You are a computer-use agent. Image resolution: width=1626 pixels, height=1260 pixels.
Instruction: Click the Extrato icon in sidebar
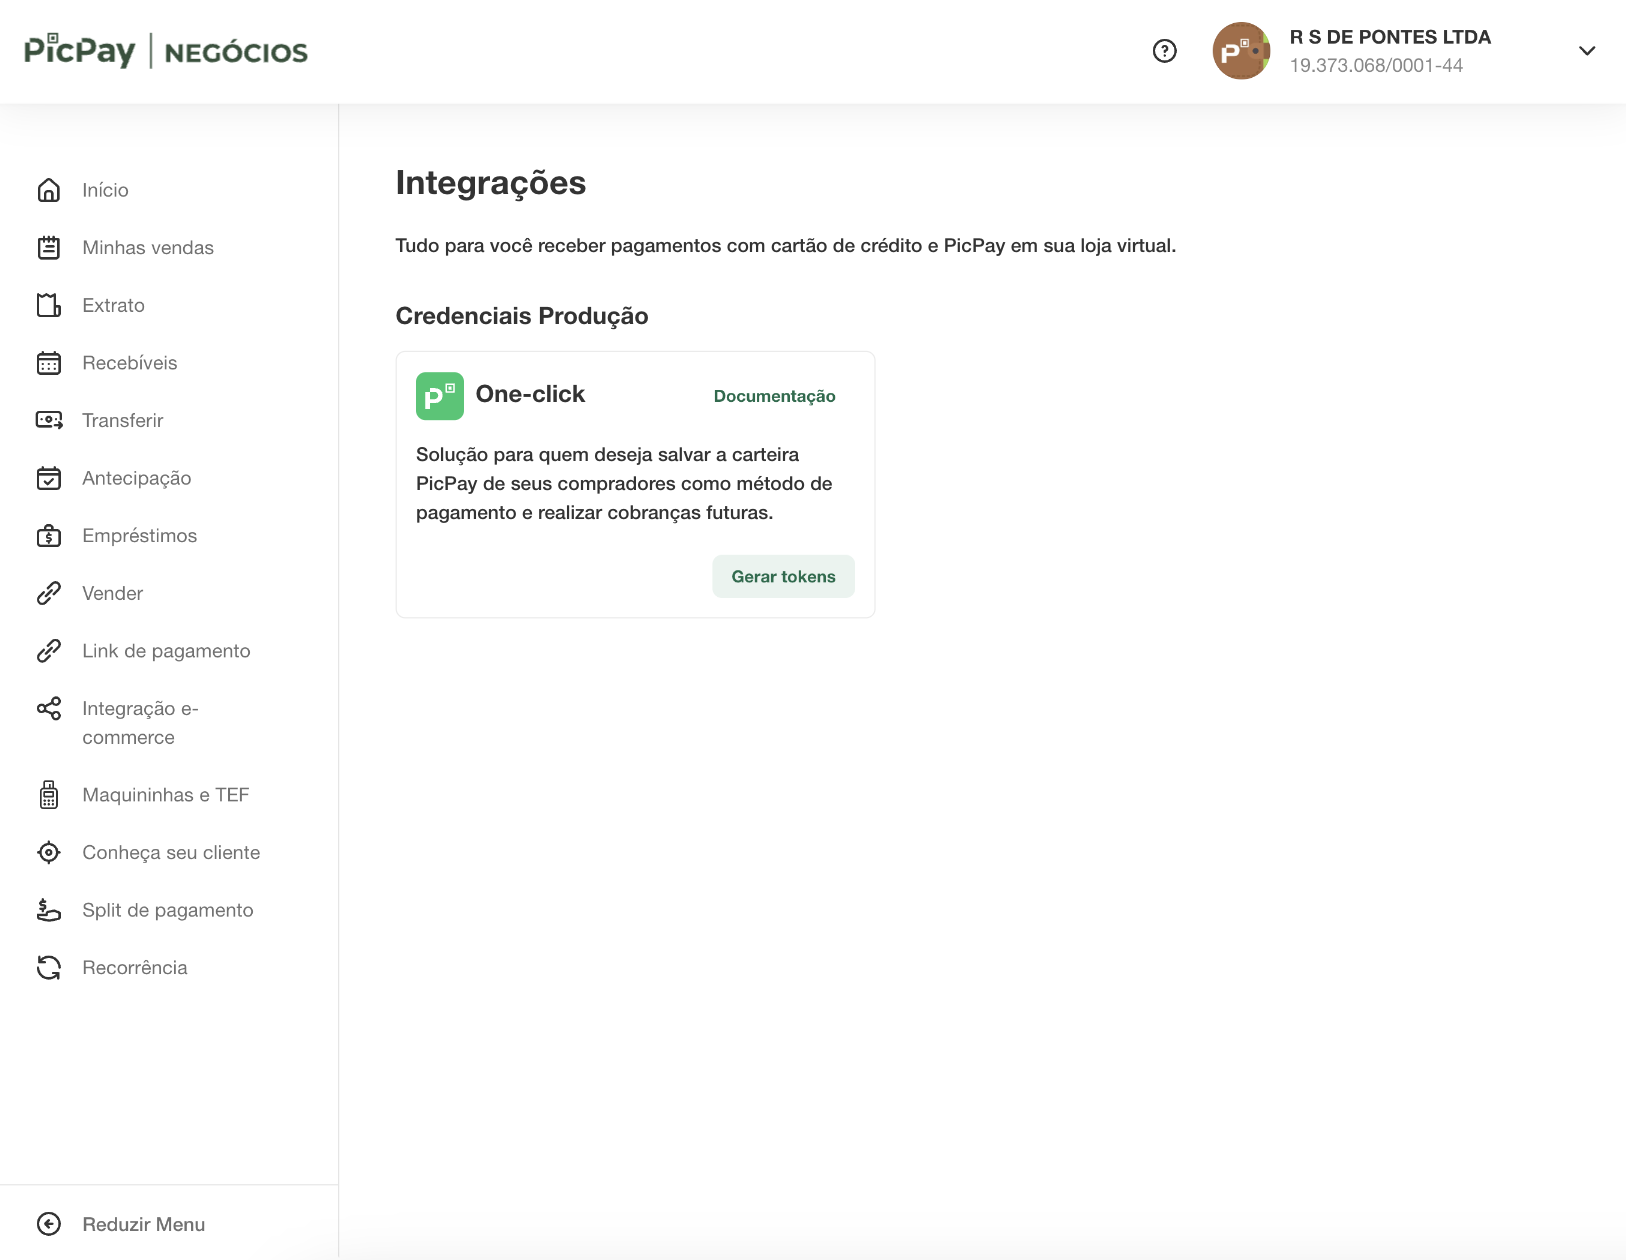pos(49,305)
